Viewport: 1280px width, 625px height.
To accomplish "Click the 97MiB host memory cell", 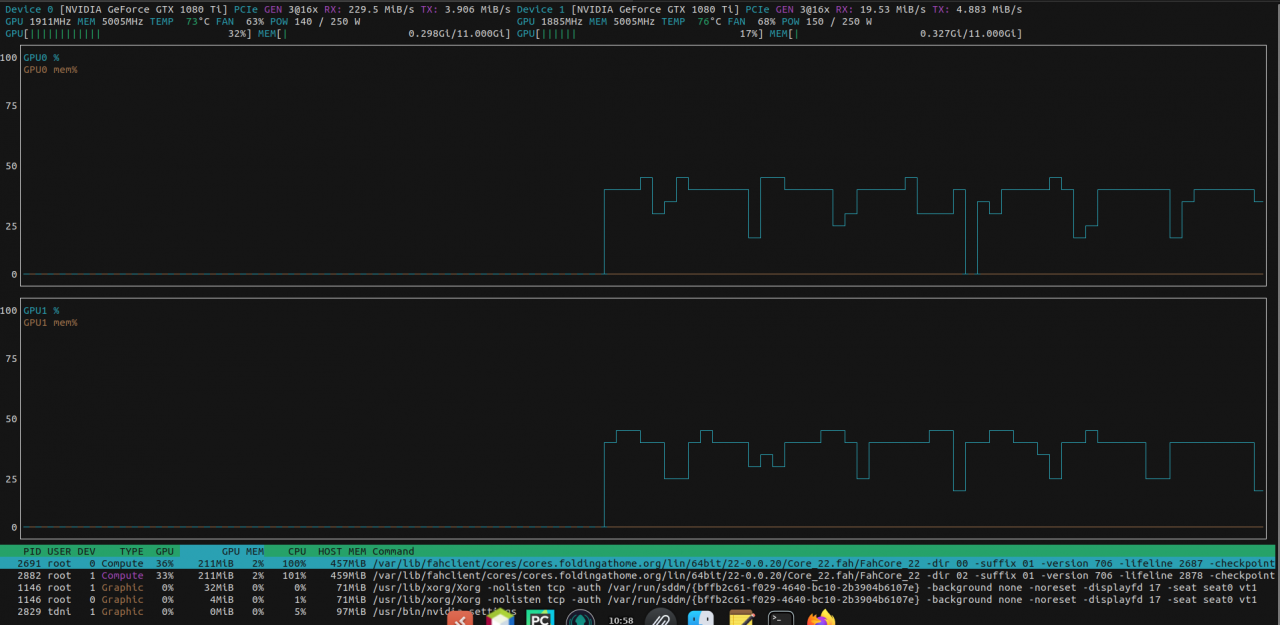I will coord(351,611).
